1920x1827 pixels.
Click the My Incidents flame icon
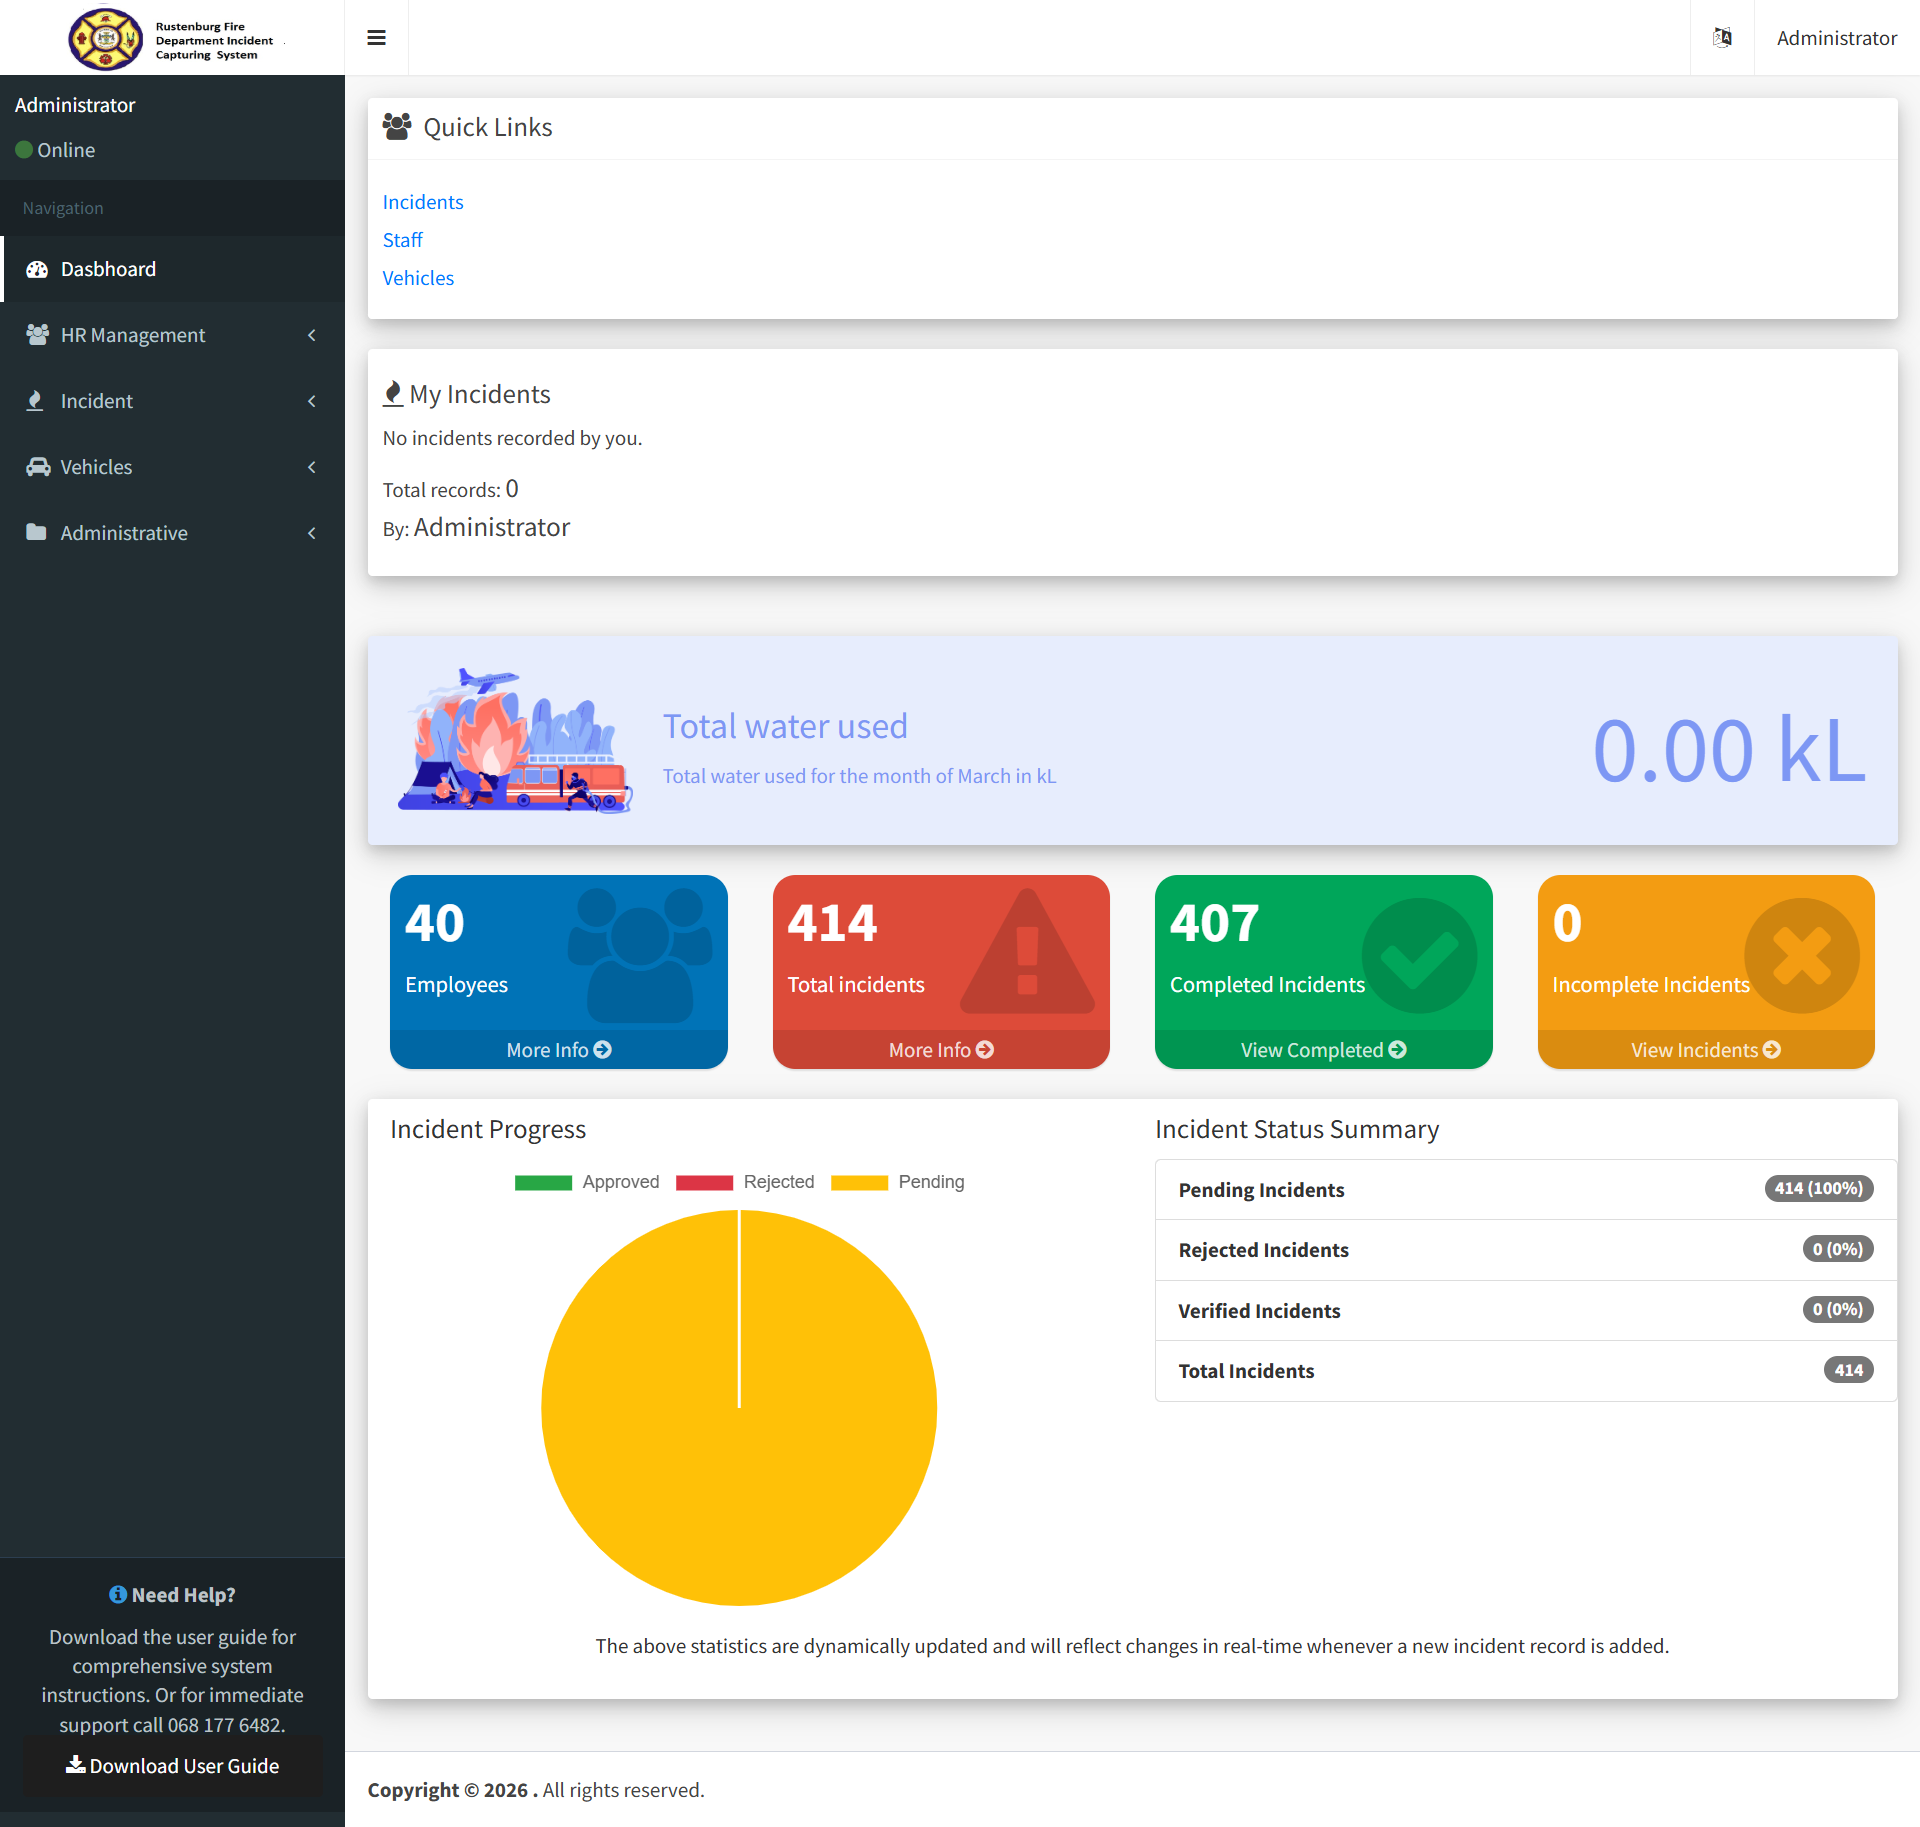[393, 394]
